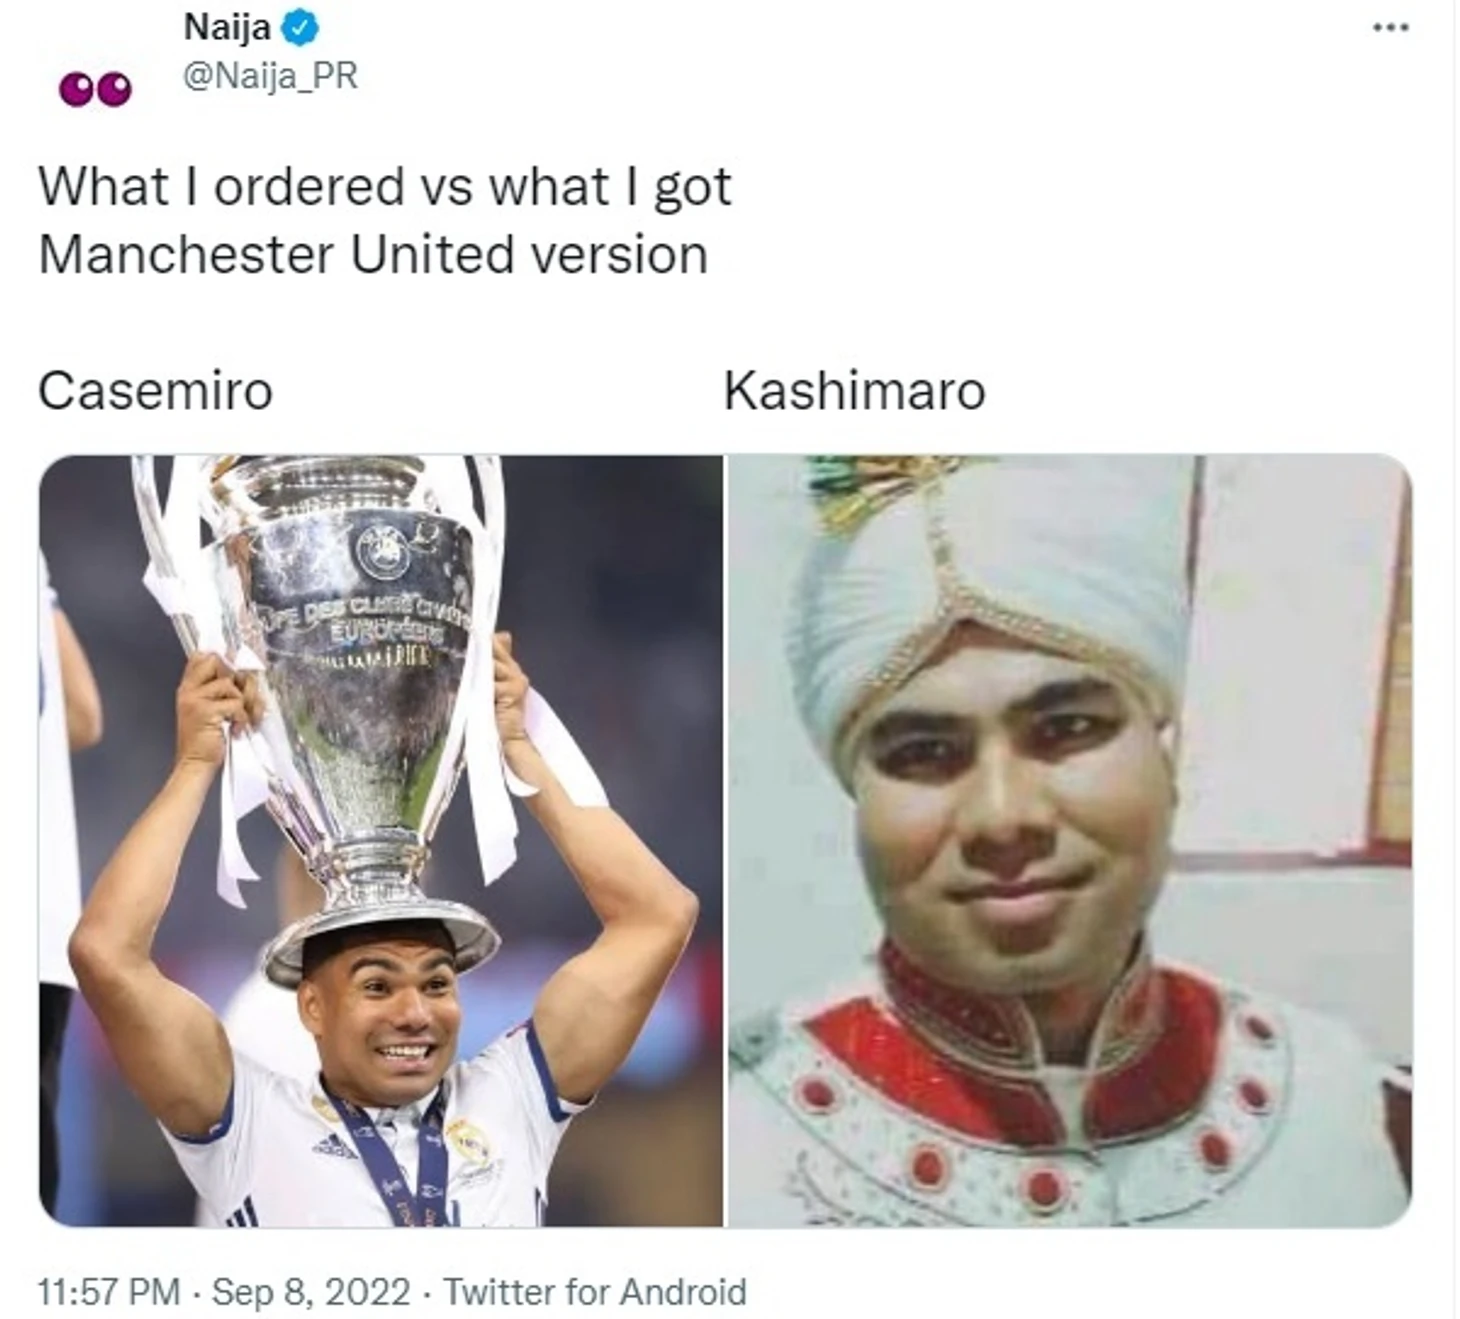Click the Twitter for Android source link
The height and width of the screenshot is (1319, 1460).
[x=594, y=1291]
